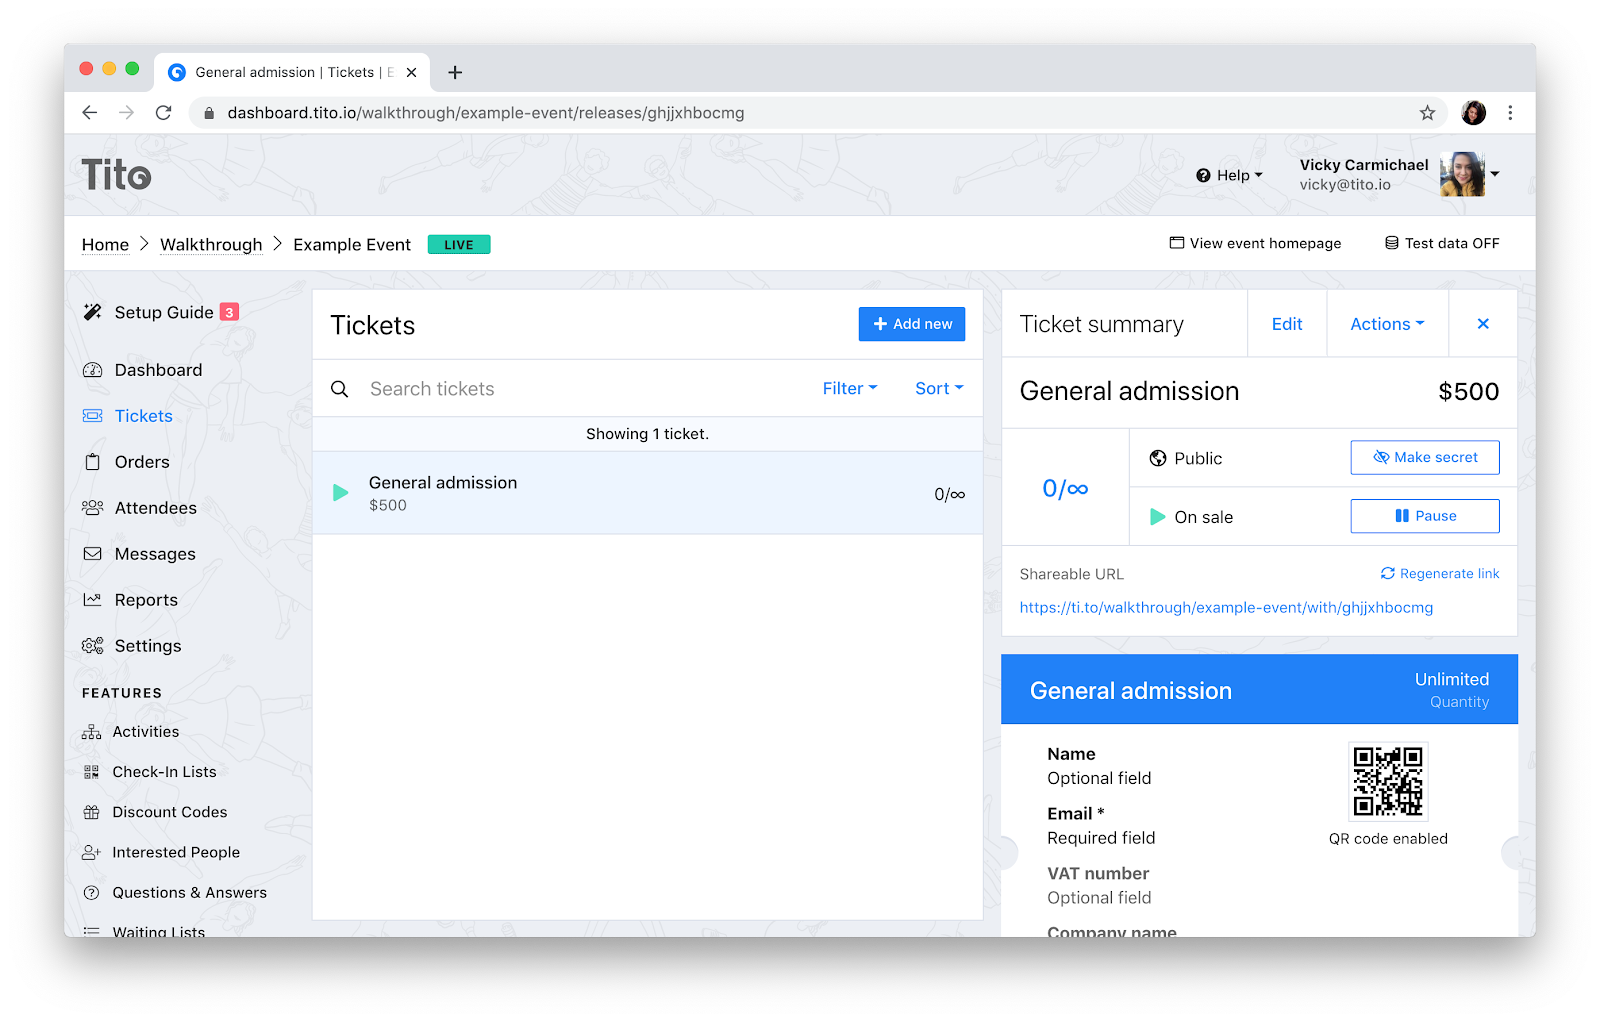The width and height of the screenshot is (1600, 1022).
Task: Click the Questions & Answers icon
Action: [92, 893]
